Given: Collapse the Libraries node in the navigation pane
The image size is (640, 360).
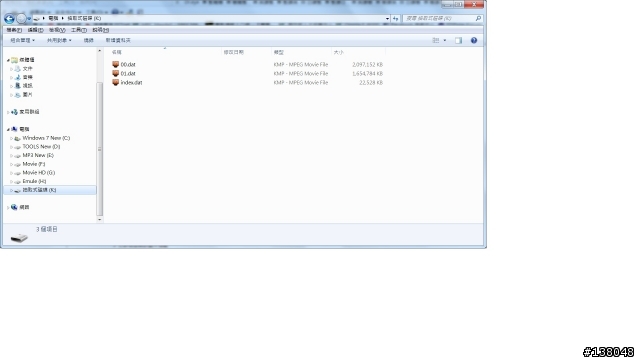Looking at the screenshot, I should click(8, 60).
